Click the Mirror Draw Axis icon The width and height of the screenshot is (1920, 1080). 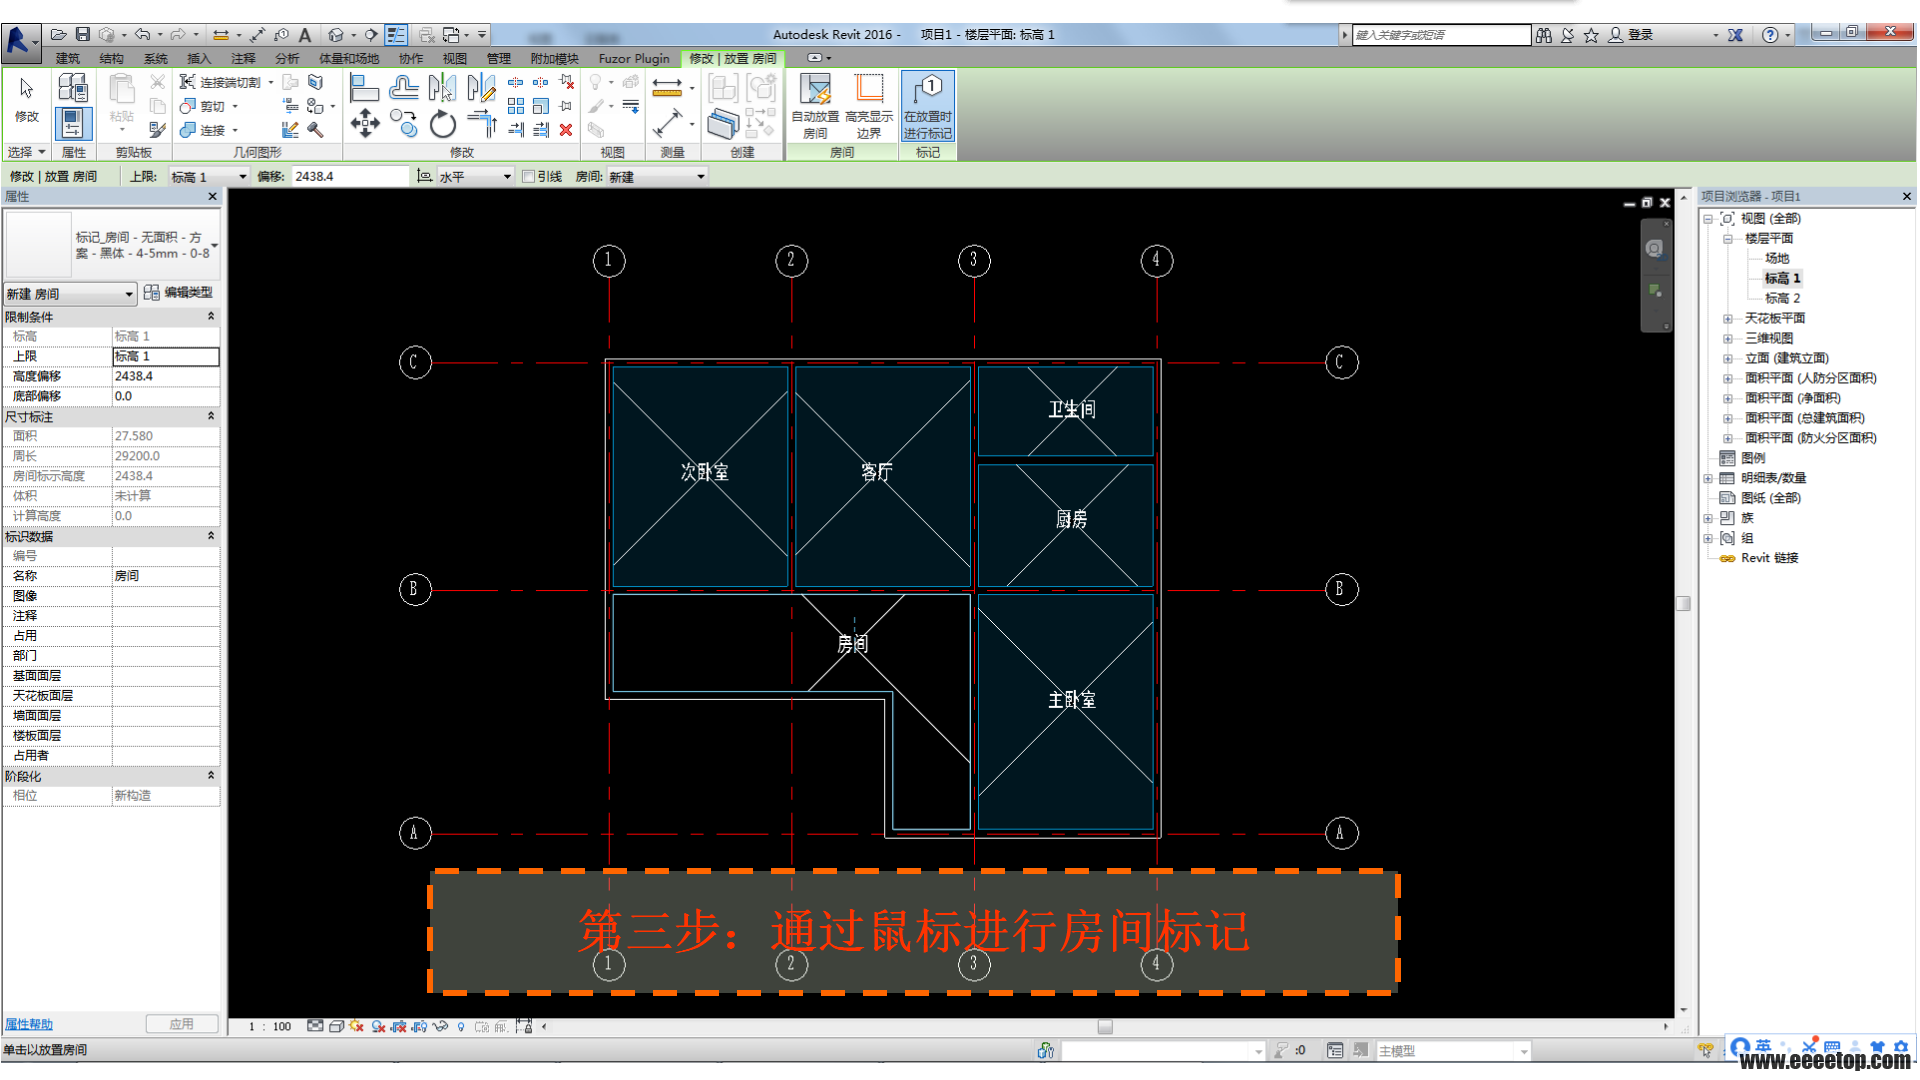tap(481, 88)
